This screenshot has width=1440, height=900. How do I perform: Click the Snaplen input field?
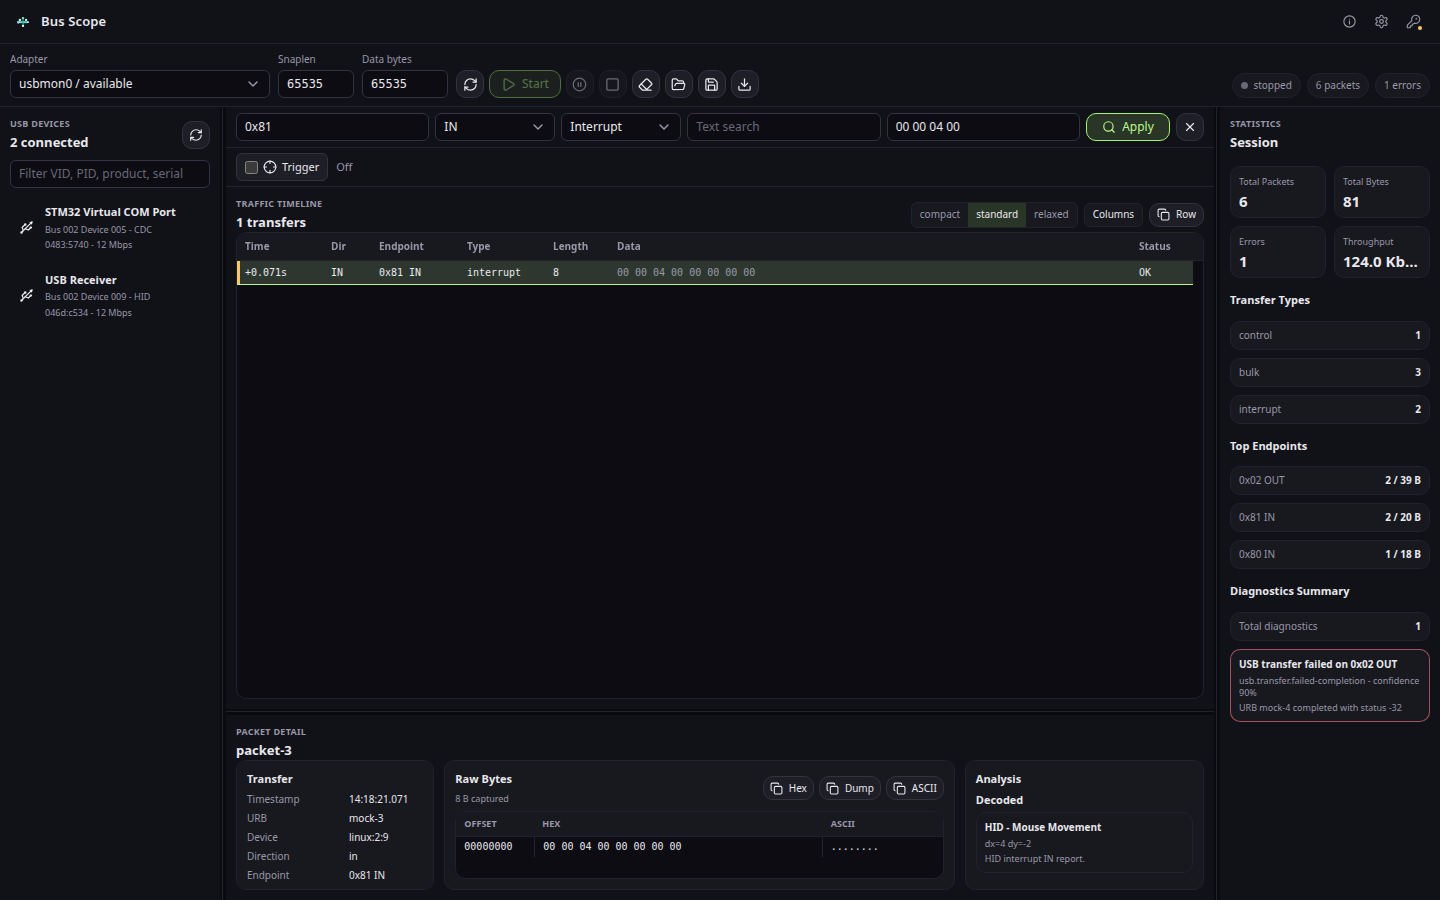click(x=316, y=84)
